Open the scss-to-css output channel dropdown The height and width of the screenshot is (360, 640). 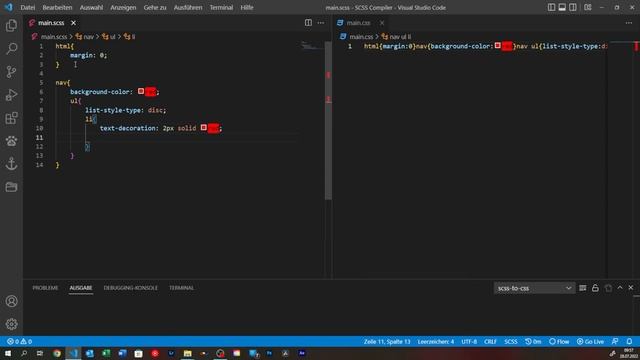click(534, 288)
